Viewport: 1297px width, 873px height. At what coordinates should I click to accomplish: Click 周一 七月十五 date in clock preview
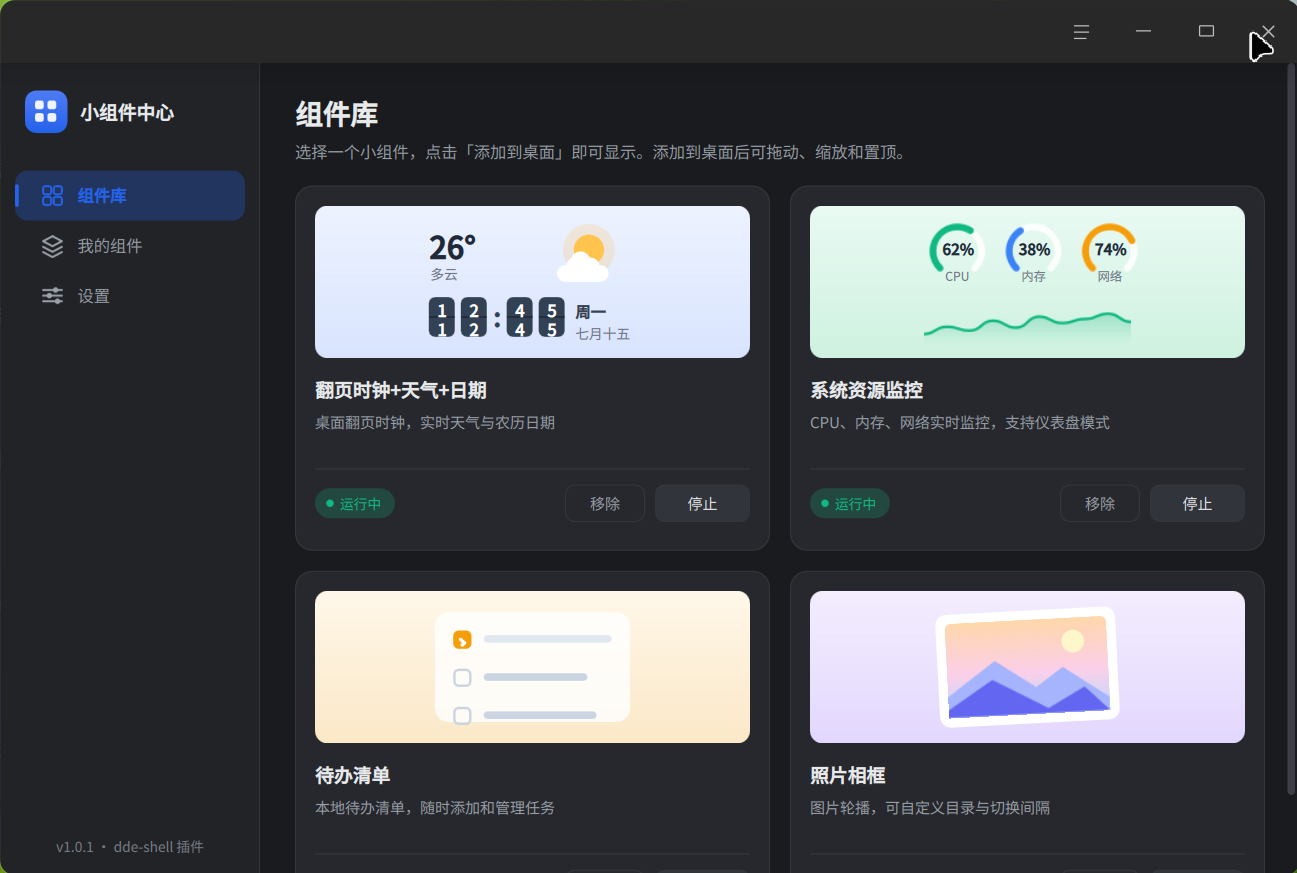602,323
